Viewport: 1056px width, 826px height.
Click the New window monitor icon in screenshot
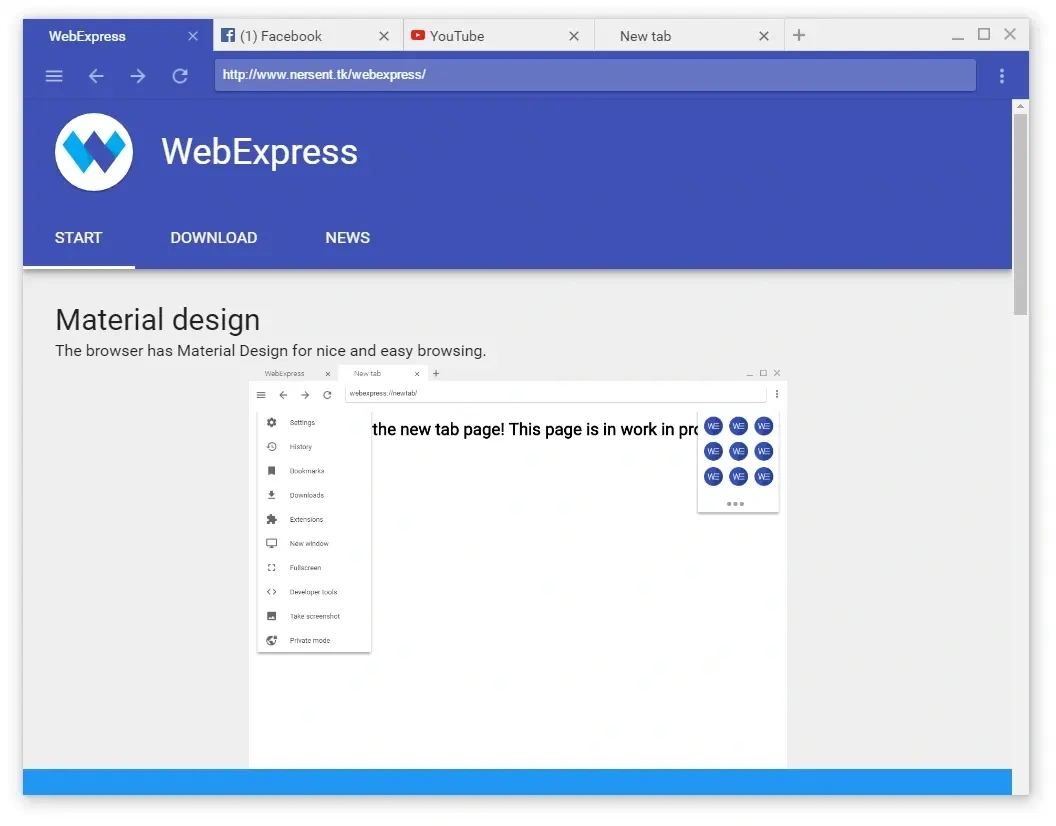click(271, 543)
